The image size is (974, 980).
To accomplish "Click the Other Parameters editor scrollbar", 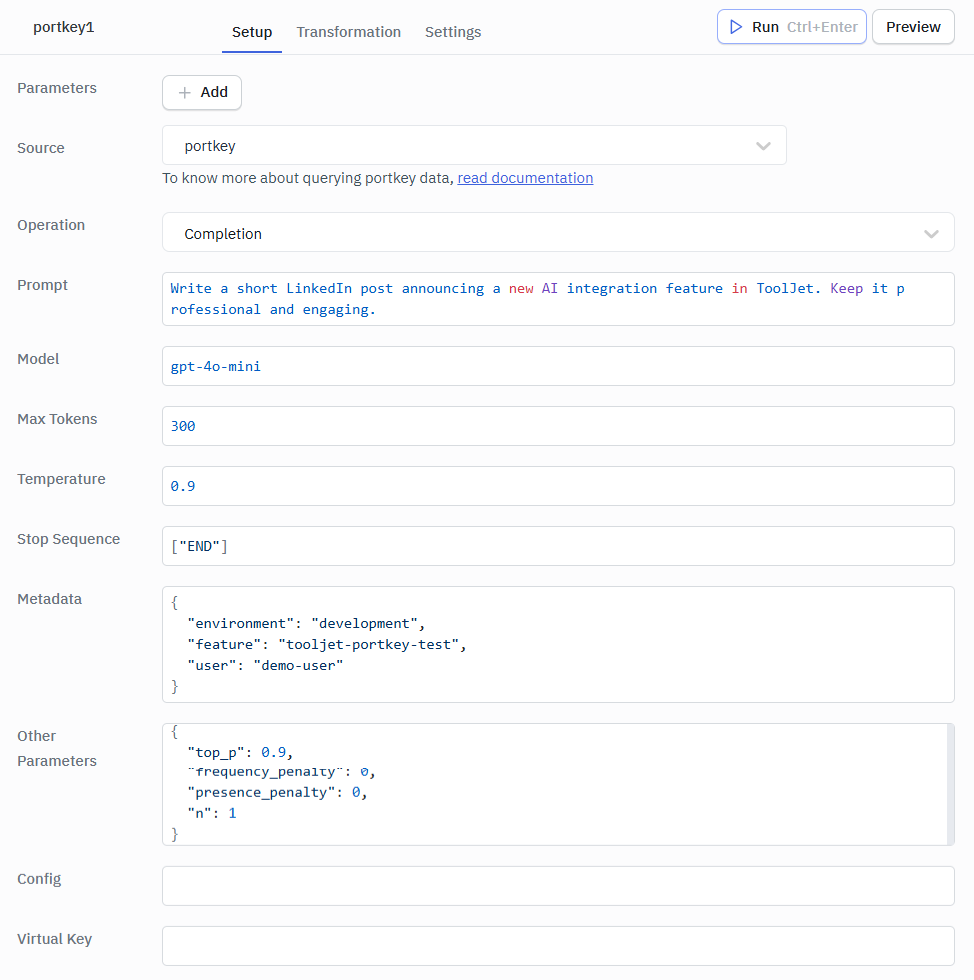I will 951,784.
